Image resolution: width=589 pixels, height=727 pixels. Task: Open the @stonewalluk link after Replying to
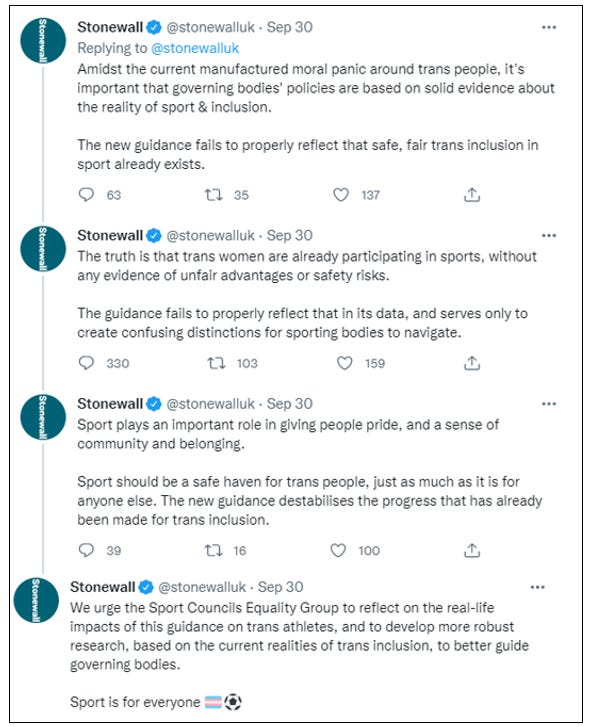point(195,48)
